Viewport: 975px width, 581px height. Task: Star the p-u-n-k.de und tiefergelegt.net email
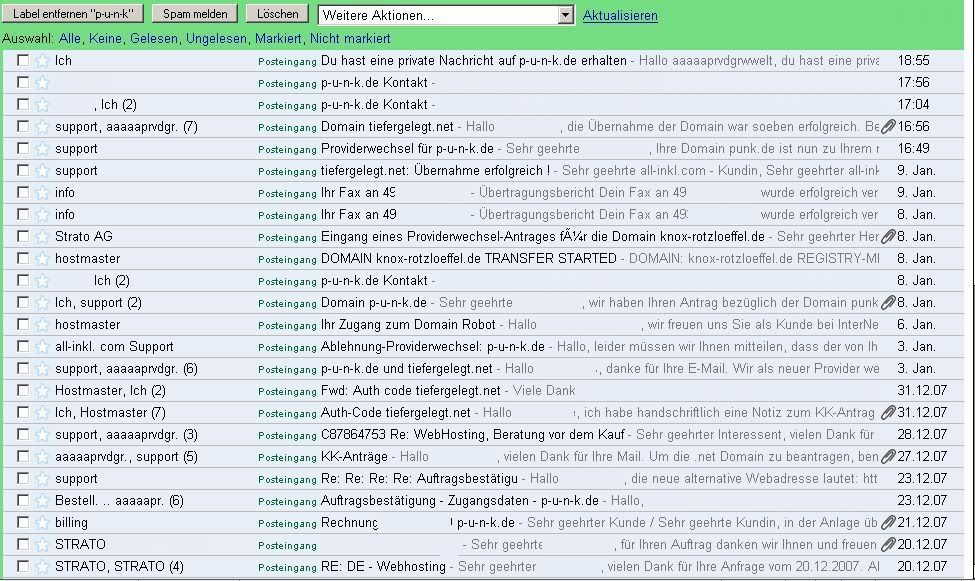[42, 369]
